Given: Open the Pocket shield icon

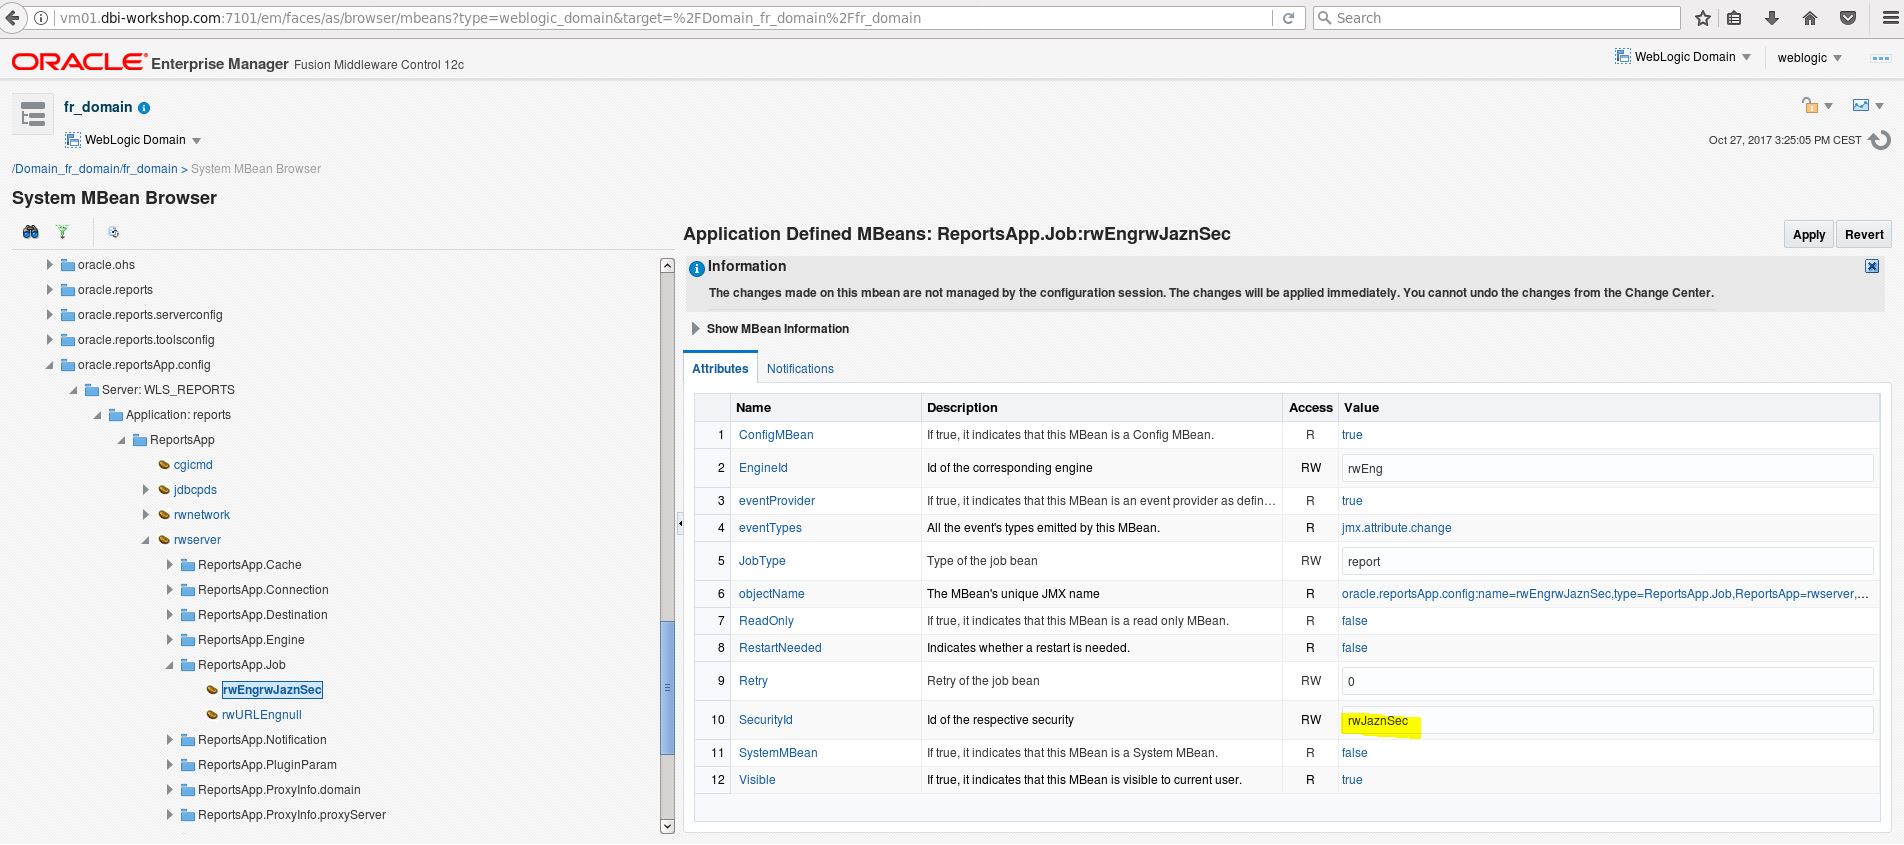Looking at the screenshot, I should point(1848,18).
